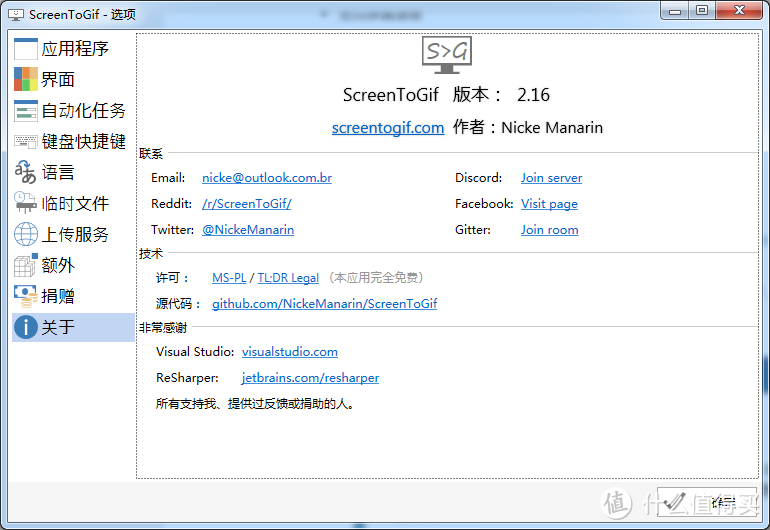
Task: Click the nicke@outlook.com.br email link
Action: [x=267, y=178]
